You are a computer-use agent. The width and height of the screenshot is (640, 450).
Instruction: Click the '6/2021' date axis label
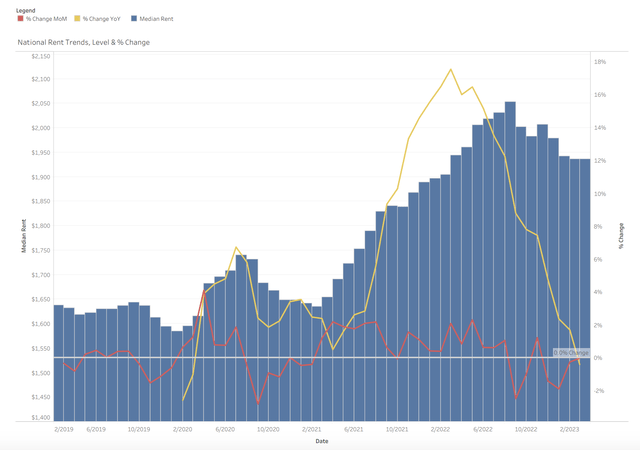(354, 430)
